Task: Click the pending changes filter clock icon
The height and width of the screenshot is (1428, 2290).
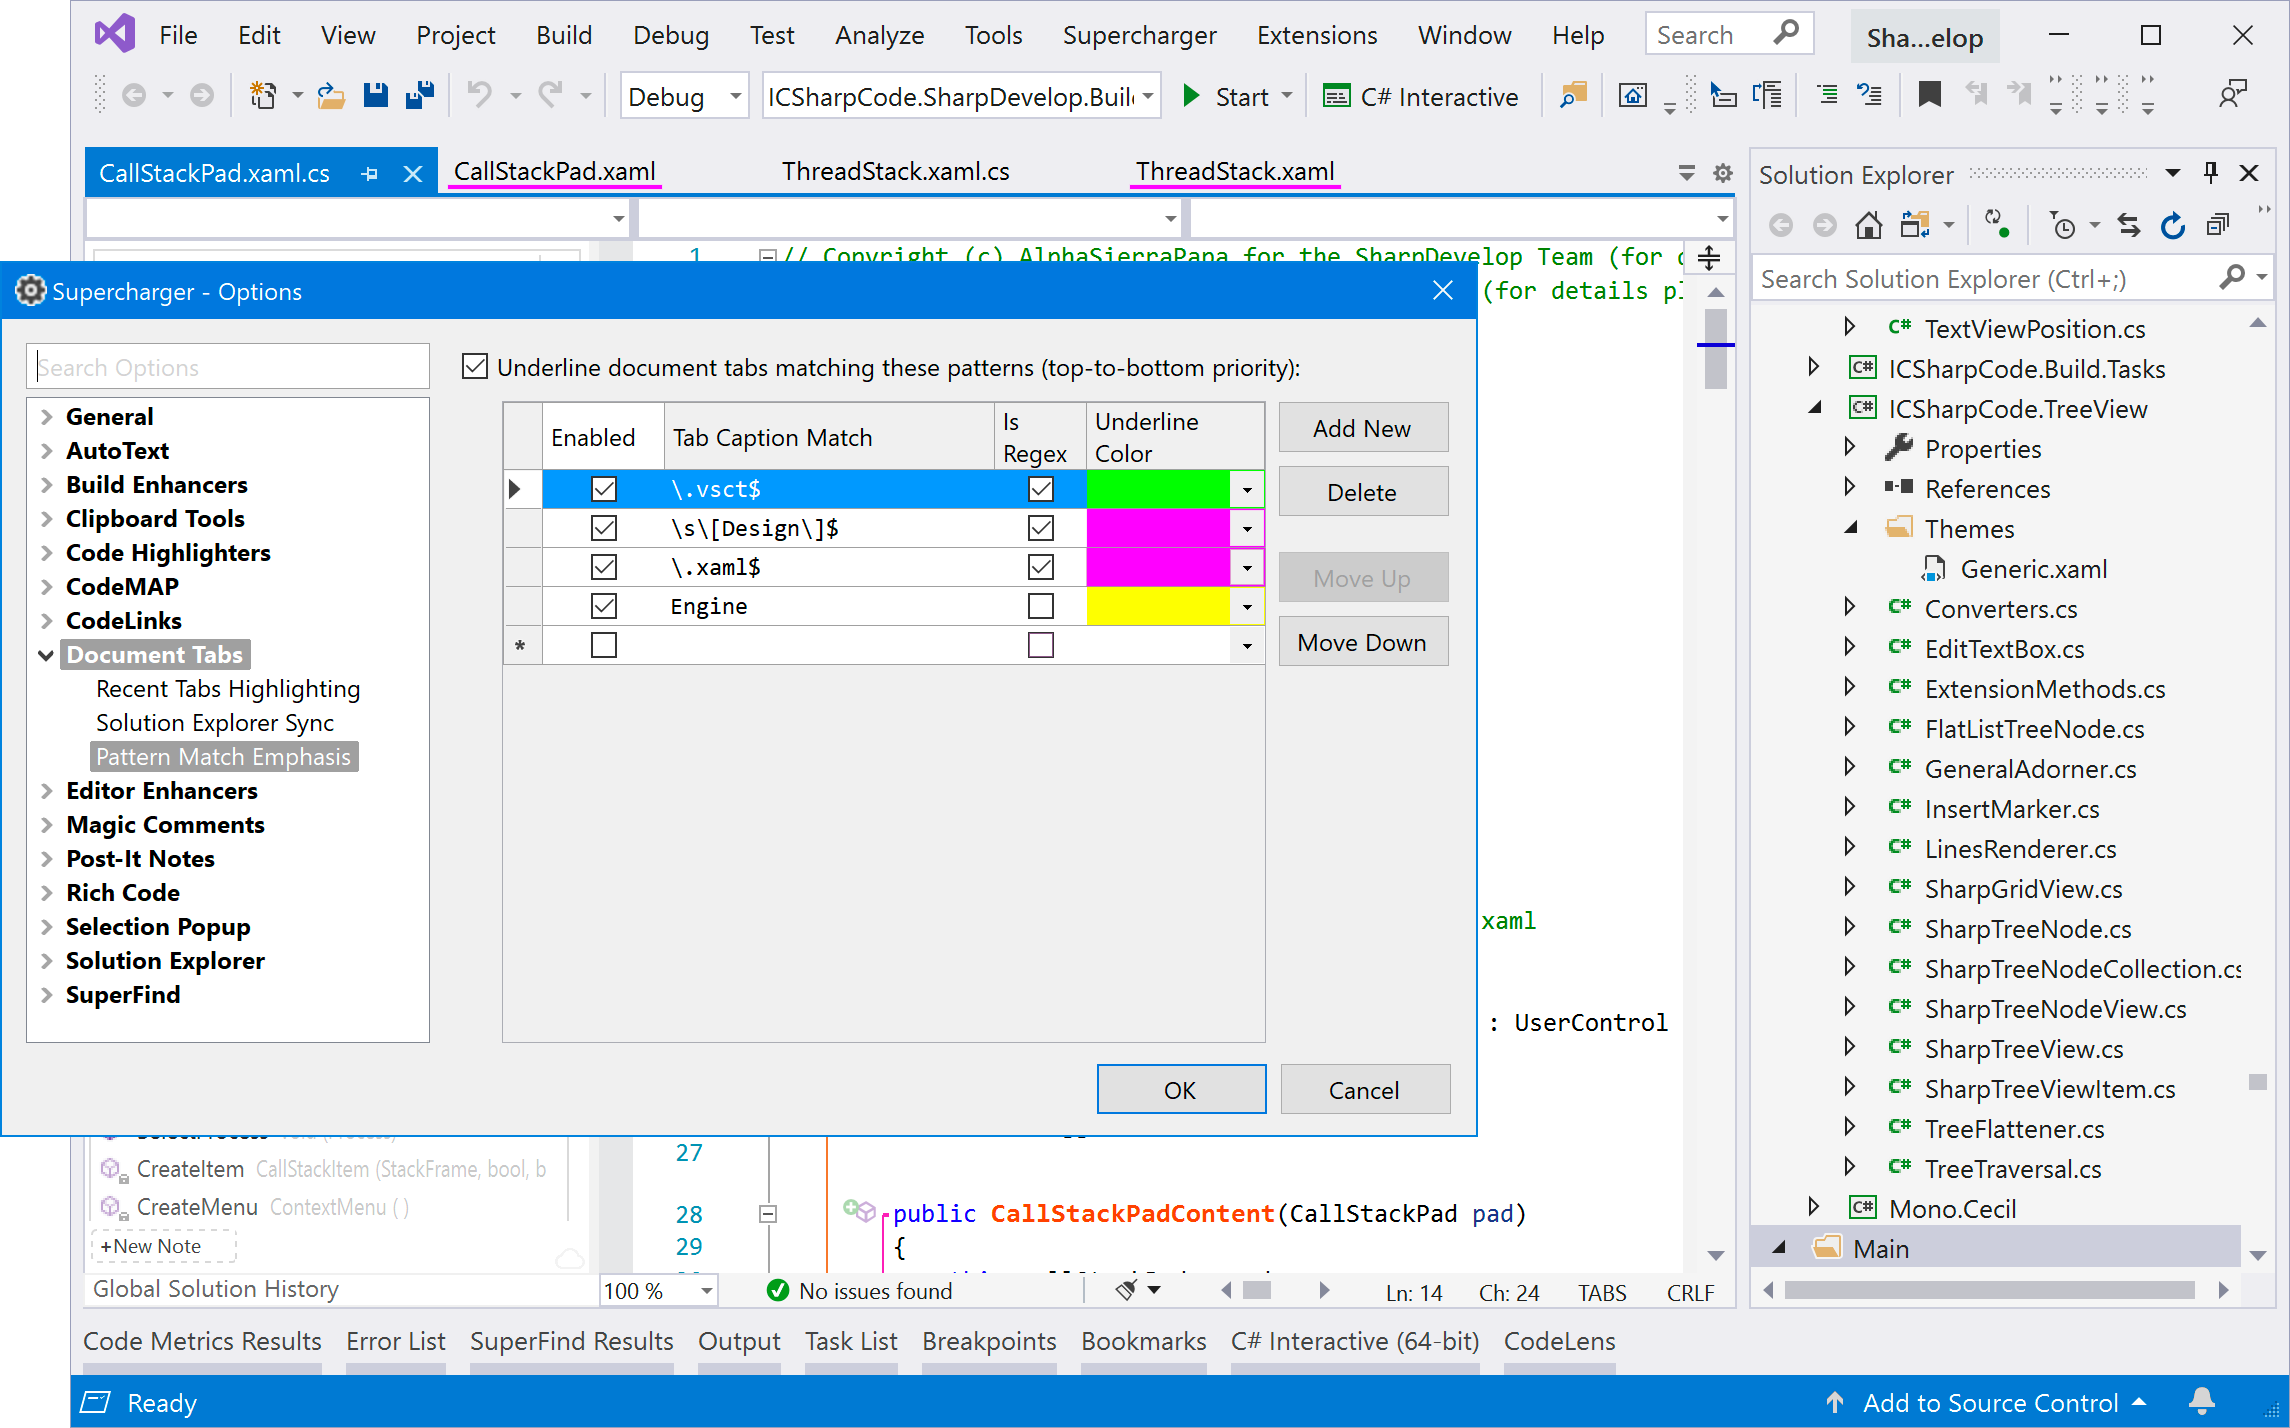Action: tap(2062, 226)
